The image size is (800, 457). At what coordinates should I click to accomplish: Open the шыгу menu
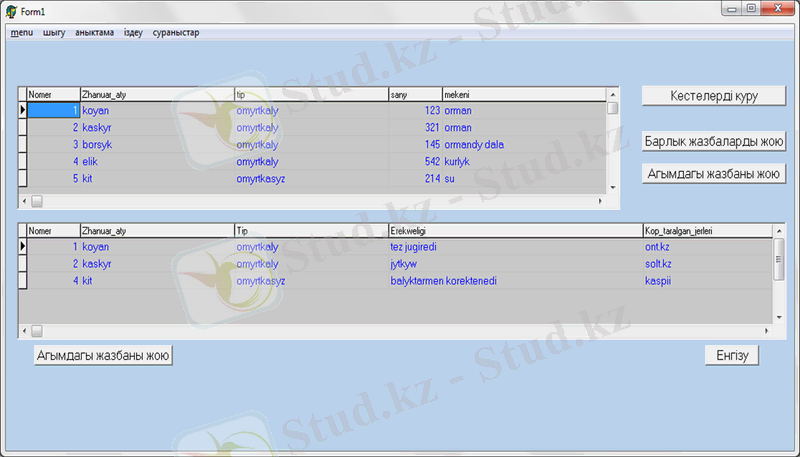[x=54, y=33]
